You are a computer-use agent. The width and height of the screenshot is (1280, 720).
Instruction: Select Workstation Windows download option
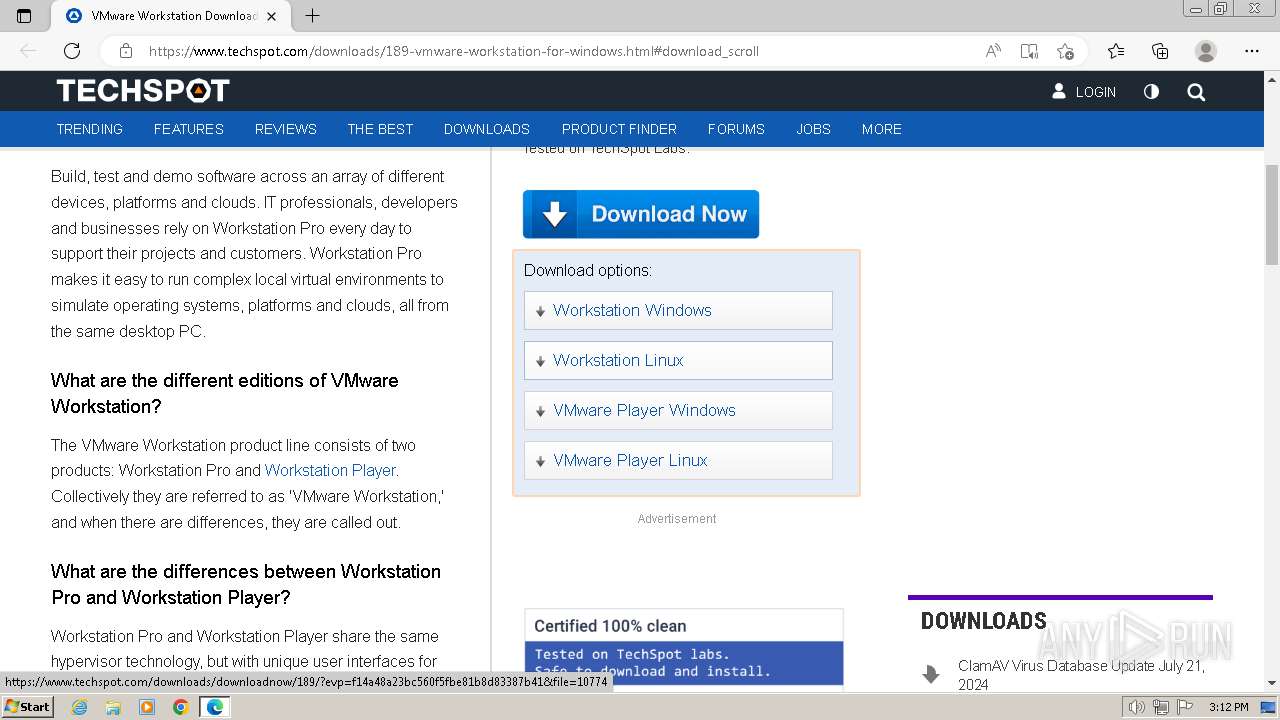point(678,310)
